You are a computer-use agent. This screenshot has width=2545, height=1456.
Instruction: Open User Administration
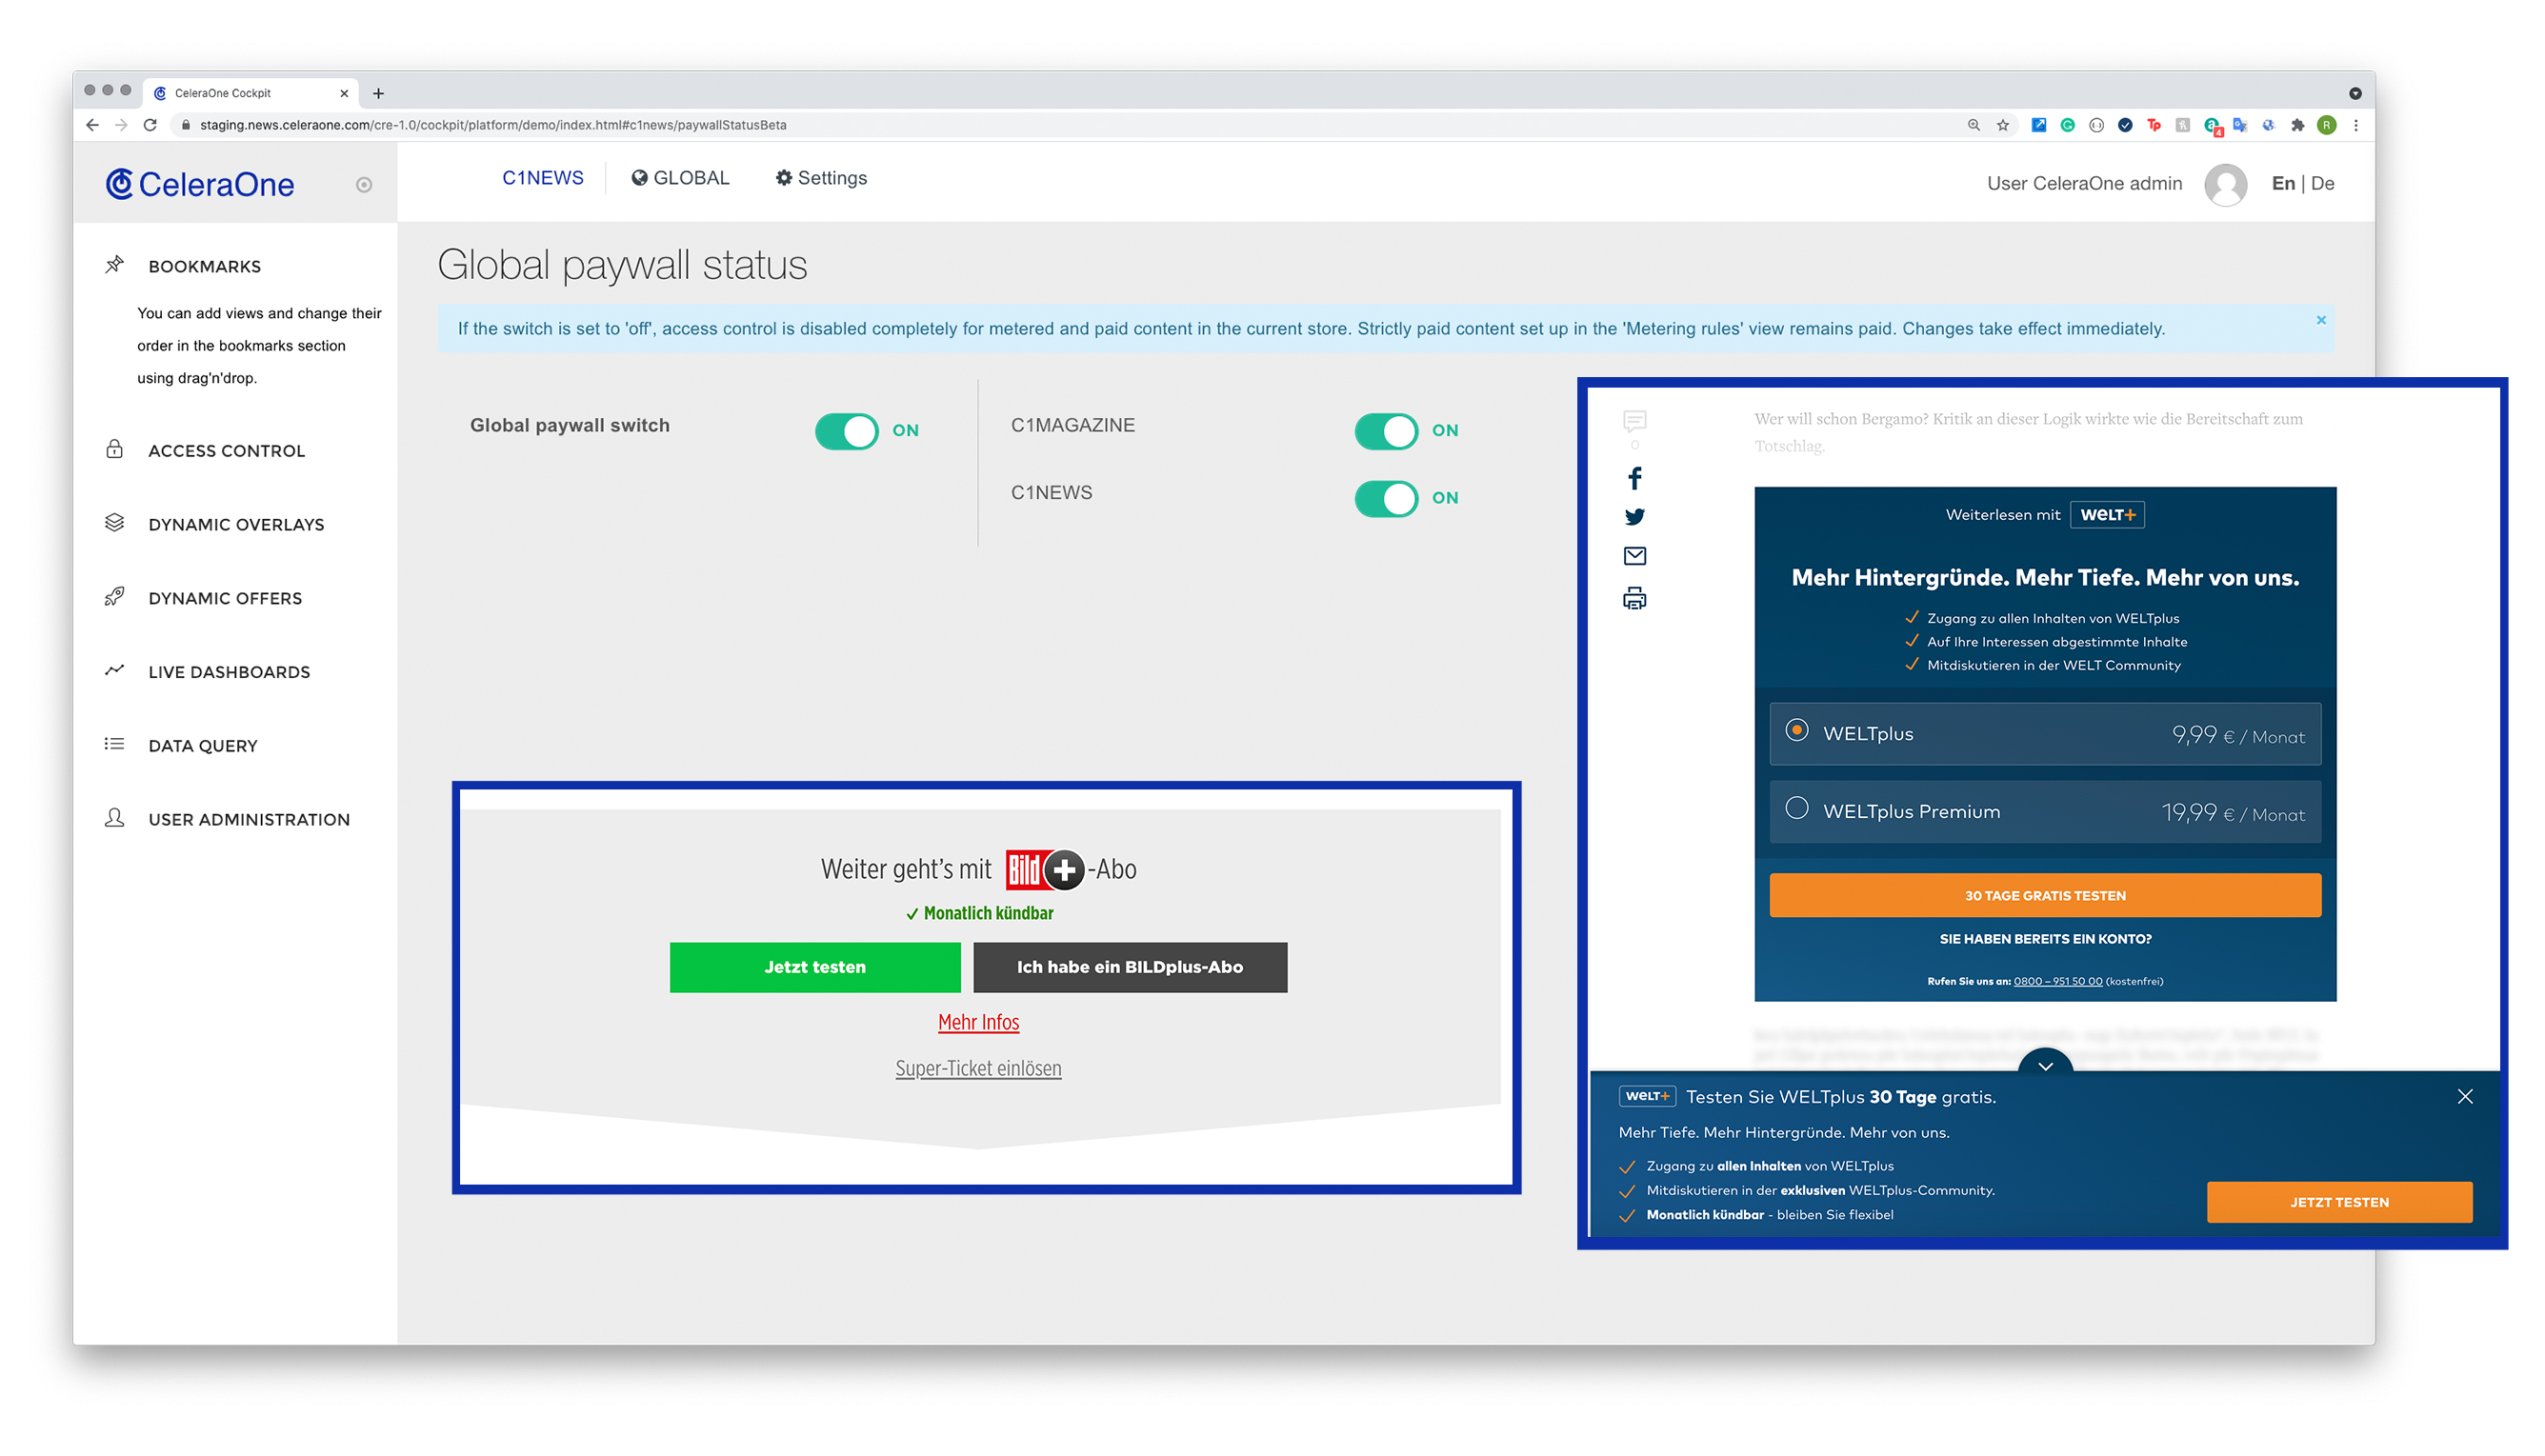pos(249,819)
